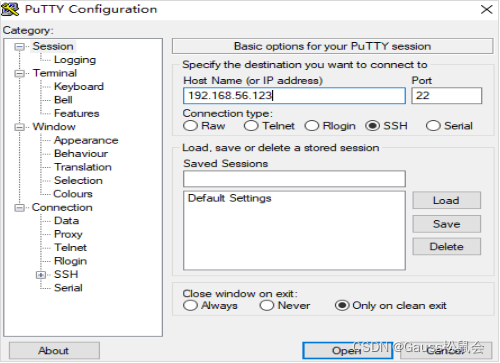Select Default Settings in saved sessions list
This screenshot has width=500, height=363.
230,198
